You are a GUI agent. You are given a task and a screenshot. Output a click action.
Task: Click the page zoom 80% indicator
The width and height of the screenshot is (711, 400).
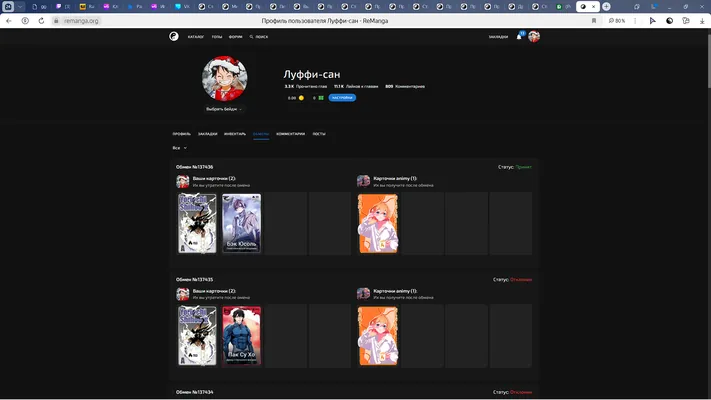pyautogui.click(x=617, y=21)
